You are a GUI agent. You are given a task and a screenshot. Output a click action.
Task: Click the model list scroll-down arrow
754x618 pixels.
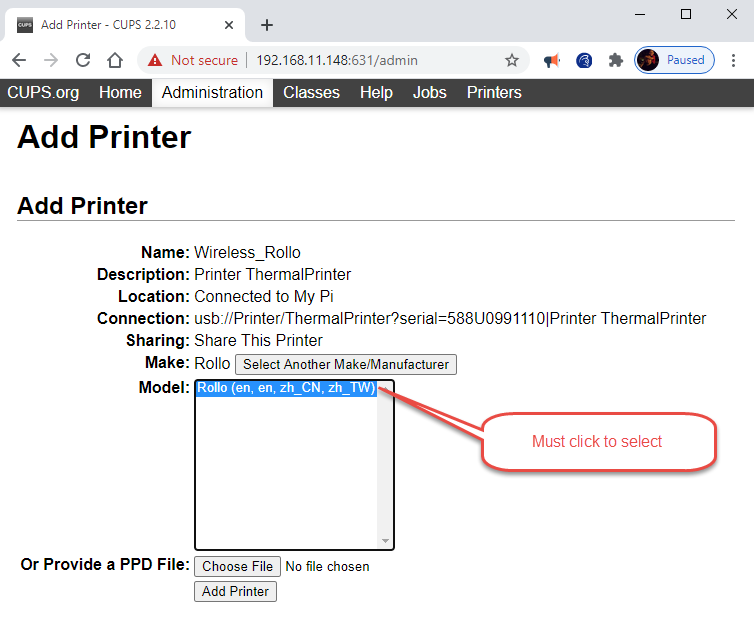[385, 541]
